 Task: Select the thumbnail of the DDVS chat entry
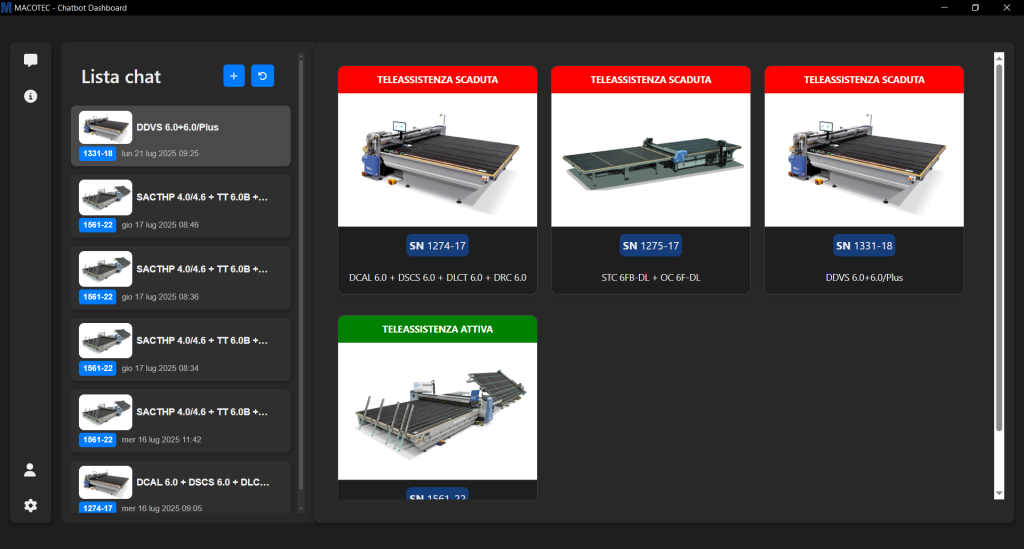pyautogui.click(x=105, y=127)
